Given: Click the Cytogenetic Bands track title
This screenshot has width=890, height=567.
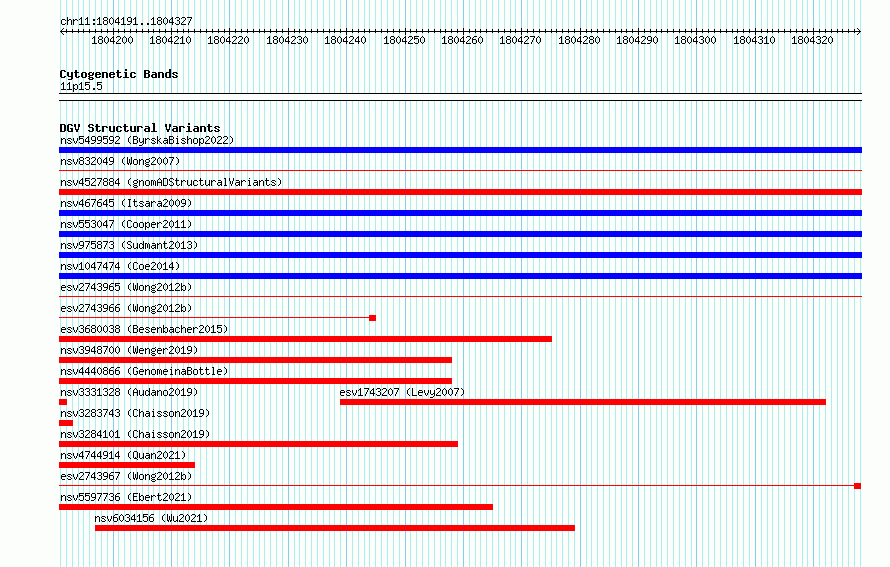Looking at the screenshot, I should point(119,74).
